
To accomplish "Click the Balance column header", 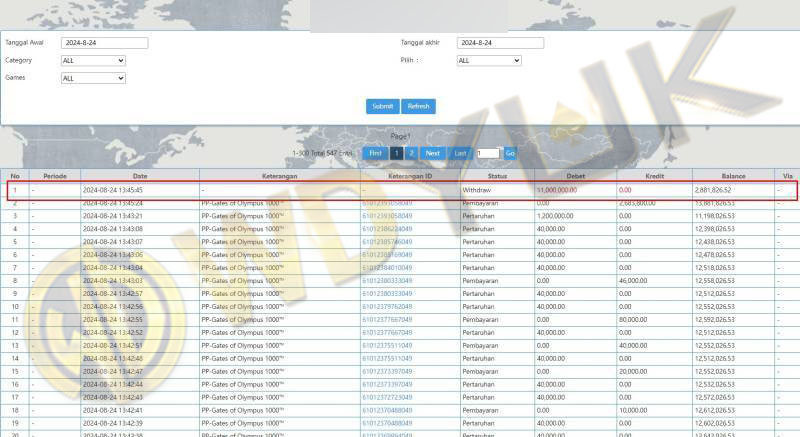I will pos(732,176).
